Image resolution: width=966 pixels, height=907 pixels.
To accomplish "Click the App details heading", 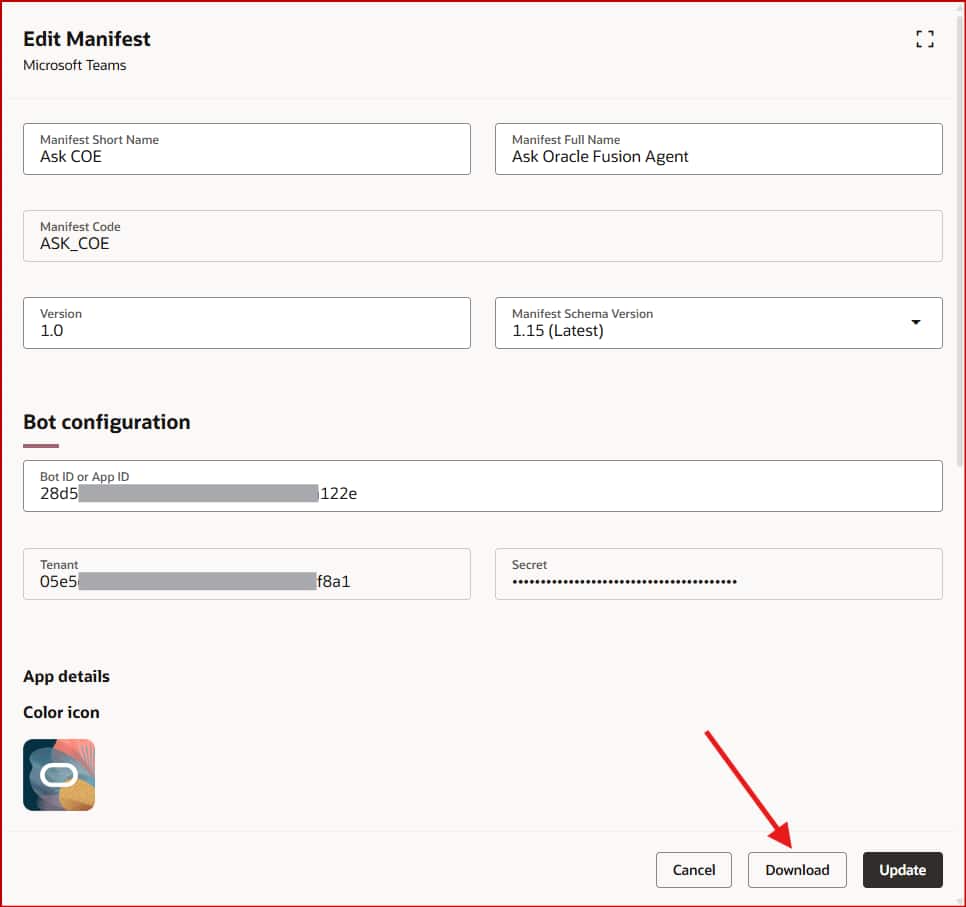I will 67,676.
